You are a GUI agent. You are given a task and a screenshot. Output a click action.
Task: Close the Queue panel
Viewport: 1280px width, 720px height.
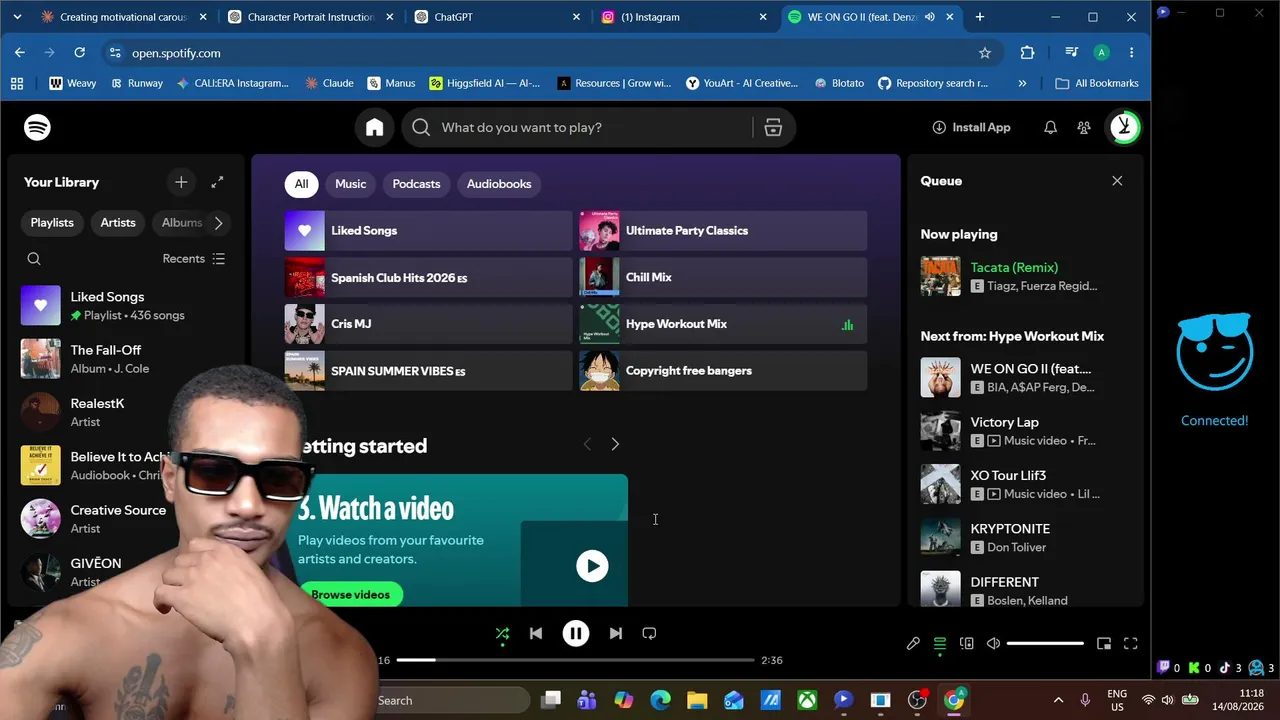pyautogui.click(x=1117, y=181)
